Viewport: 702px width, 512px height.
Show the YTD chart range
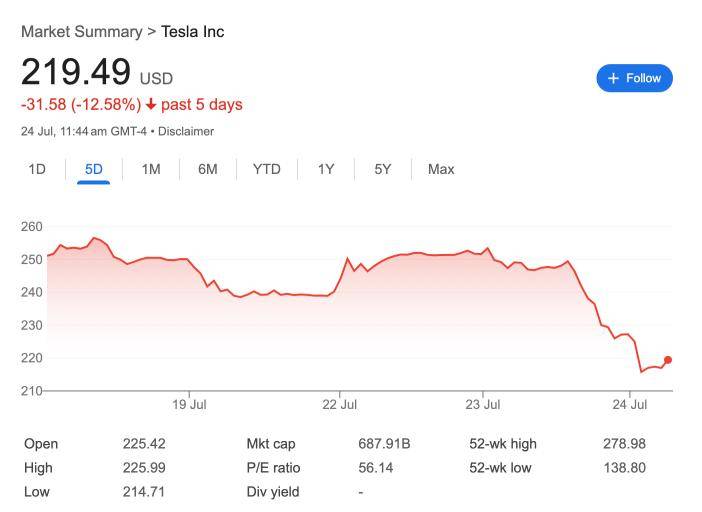click(x=266, y=169)
